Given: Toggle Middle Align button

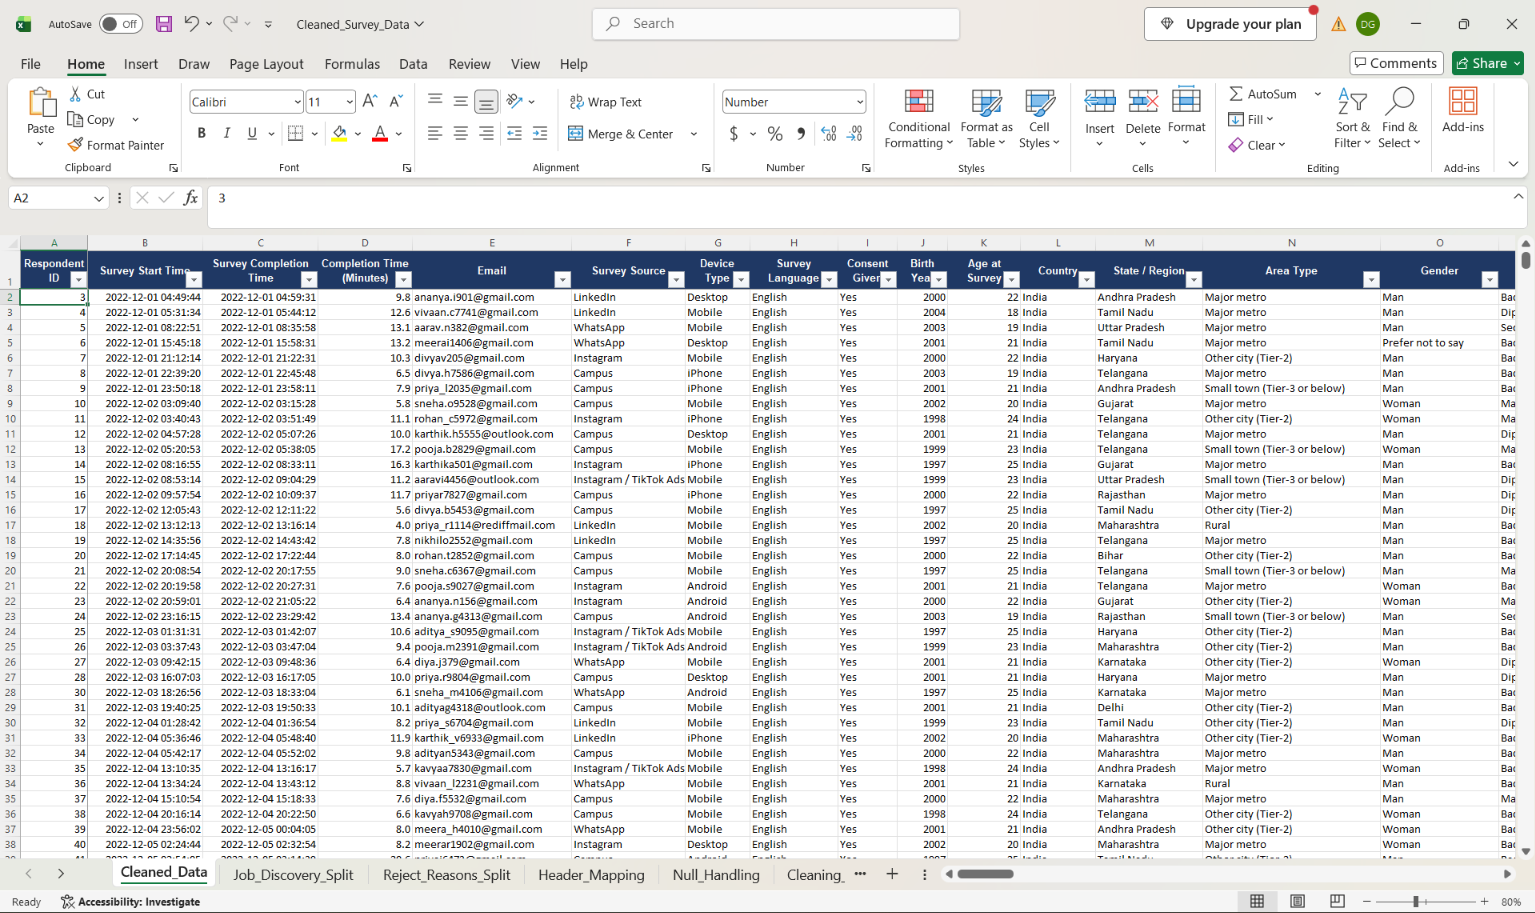Looking at the screenshot, I should [x=461, y=101].
